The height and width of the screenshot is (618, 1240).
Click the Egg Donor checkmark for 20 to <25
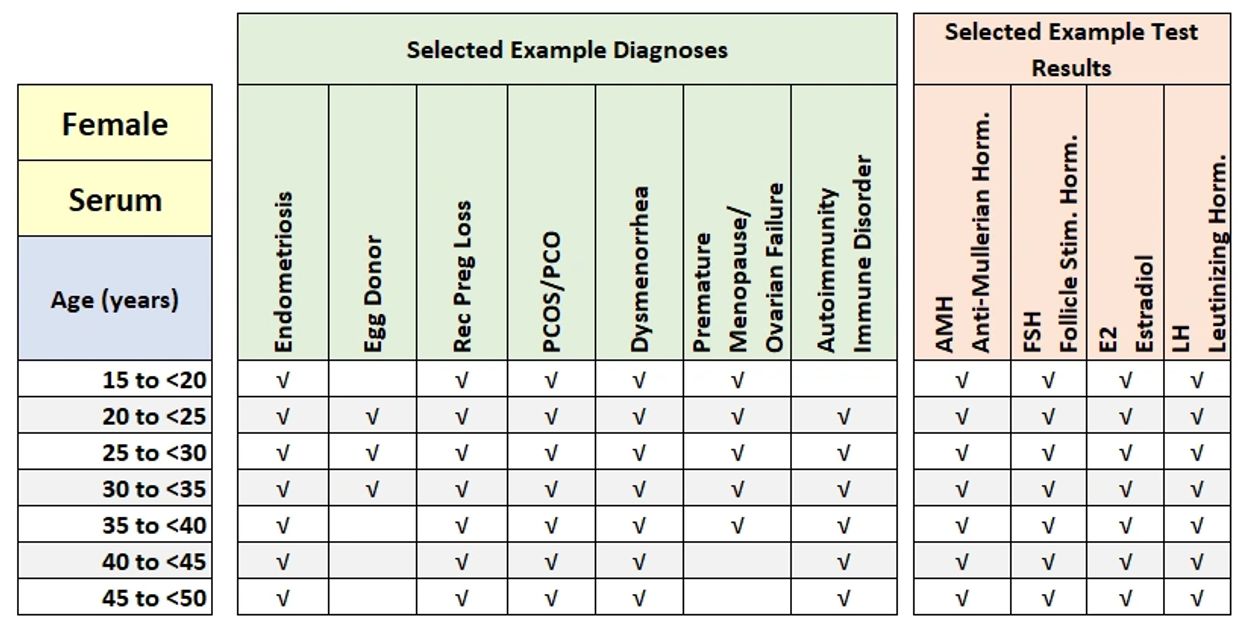point(372,416)
